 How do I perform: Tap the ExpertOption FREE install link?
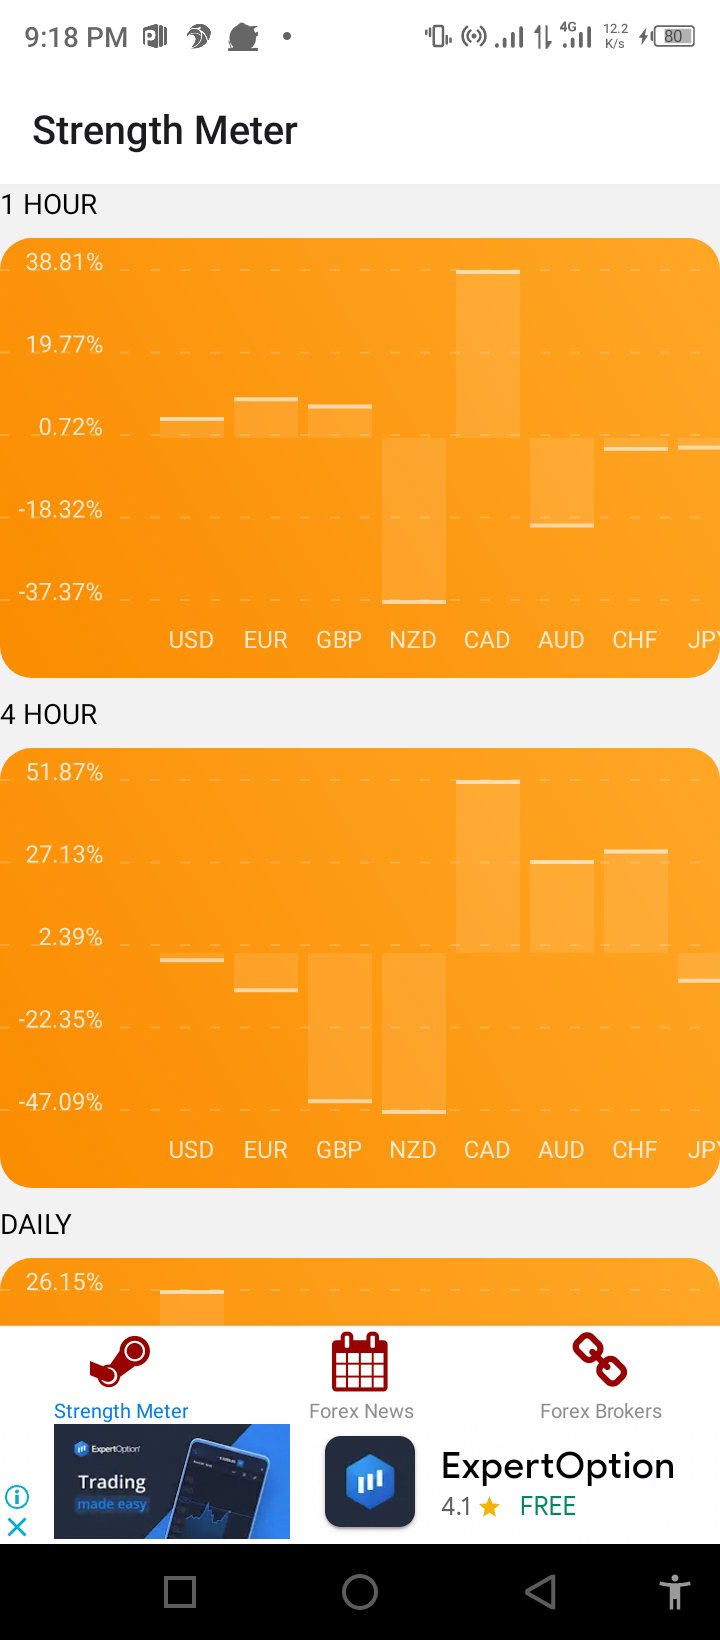click(x=548, y=1506)
